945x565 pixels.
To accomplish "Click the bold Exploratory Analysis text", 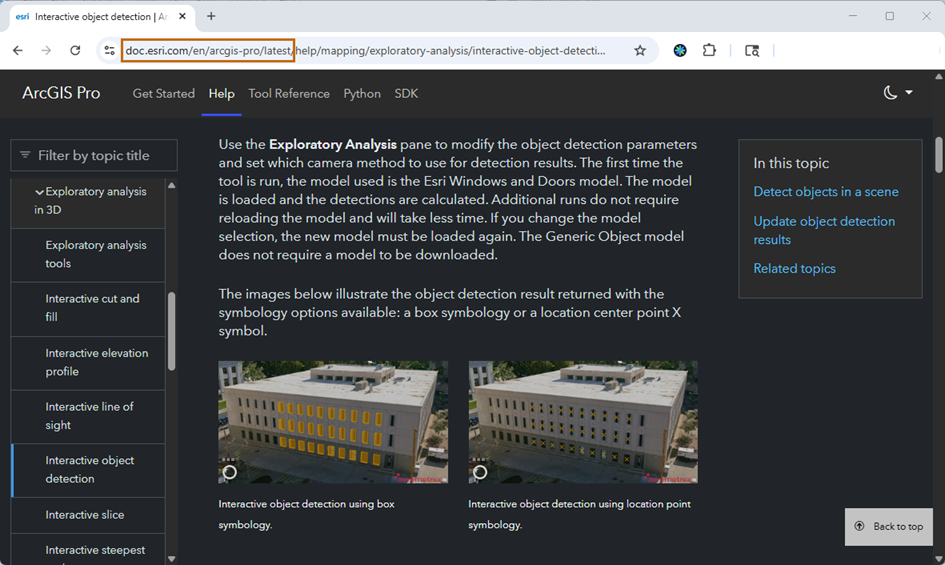I will (333, 145).
